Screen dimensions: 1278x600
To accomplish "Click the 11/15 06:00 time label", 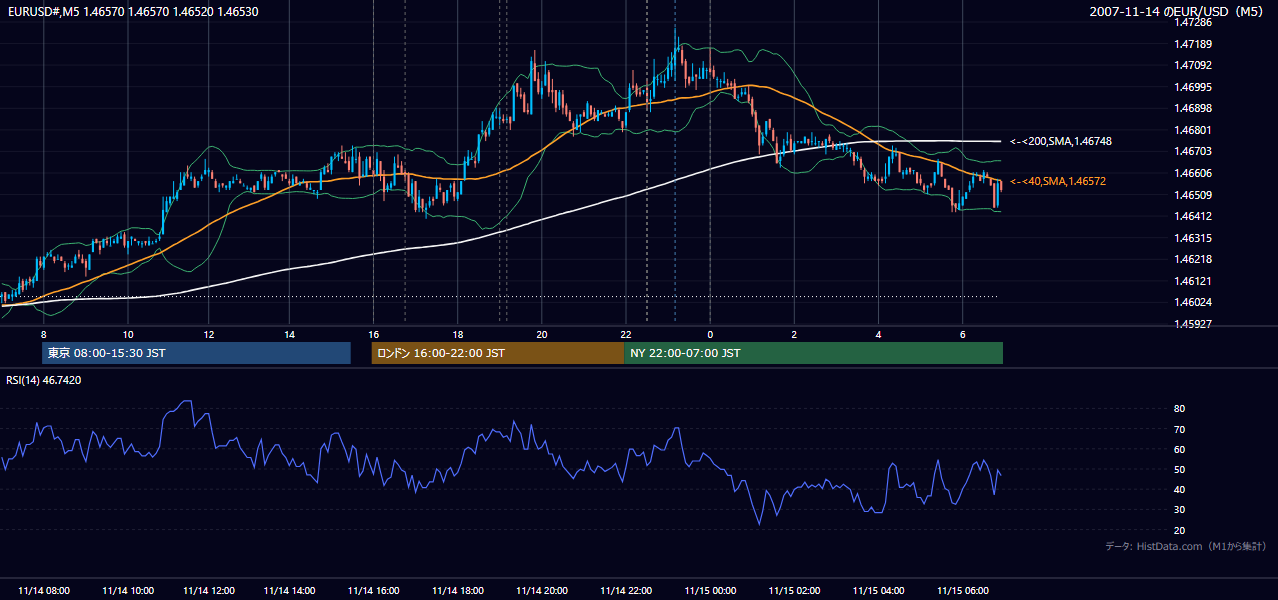I will pyautogui.click(x=962, y=591).
